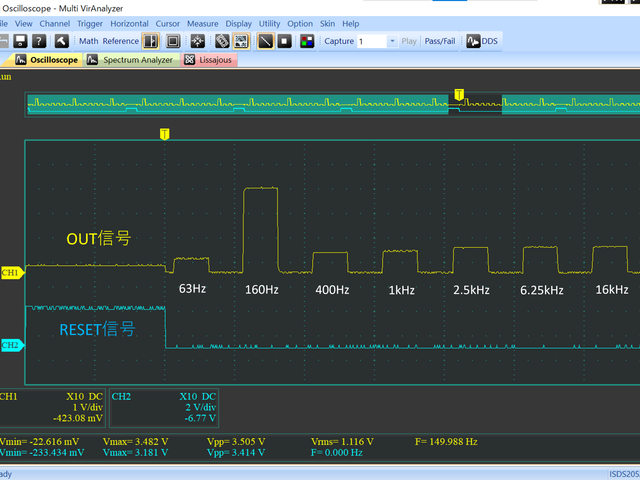
Task: Toggle the Reference waveform button
Action: pos(121,41)
